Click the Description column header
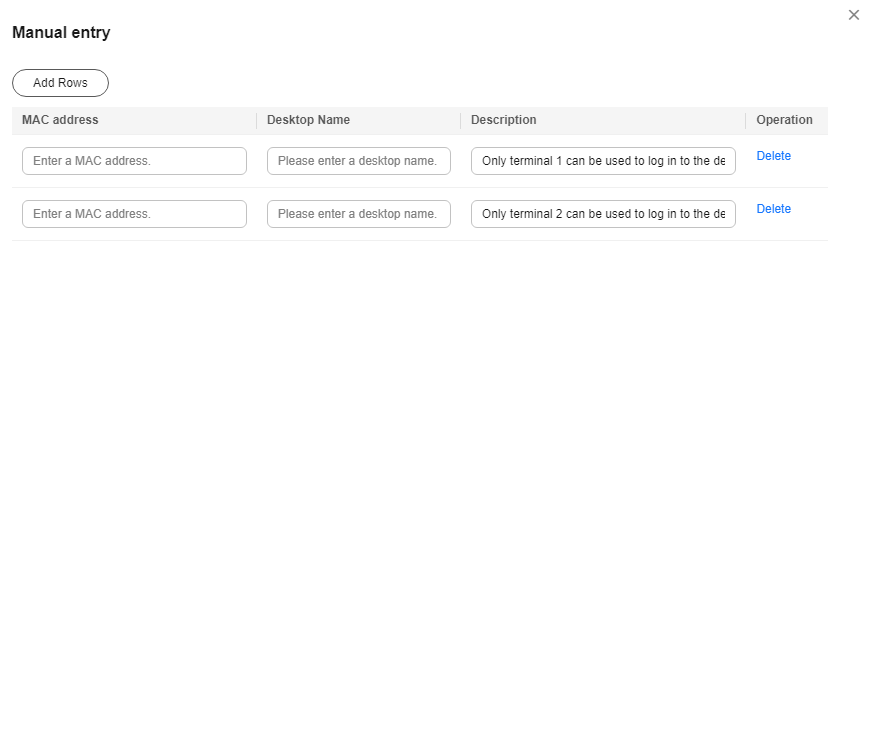The width and height of the screenshot is (876, 734). [x=503, y=120]
